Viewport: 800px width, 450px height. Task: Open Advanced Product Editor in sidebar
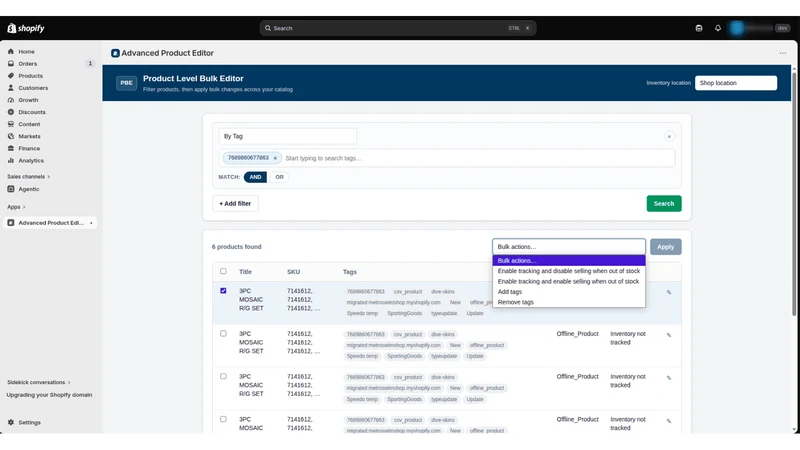coord(50,223)
